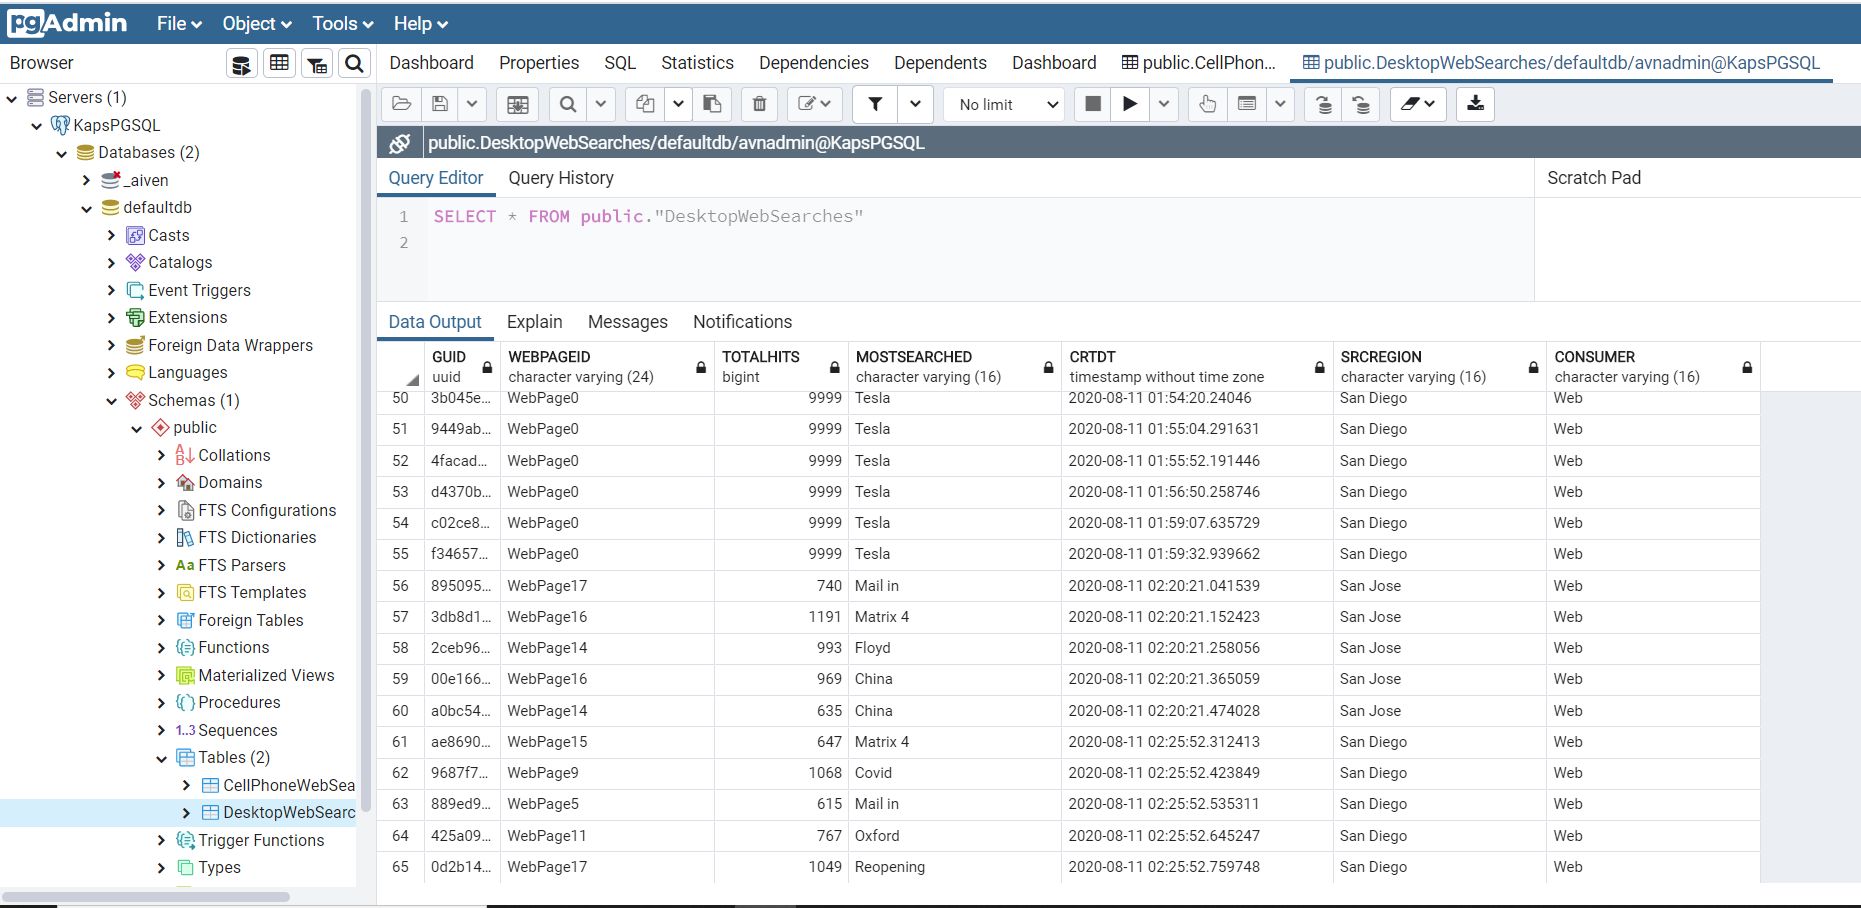Image resolution: width=1861 pixels, height=908 pixels.
Task: Open the Help menu
Action: coord(421,23)
